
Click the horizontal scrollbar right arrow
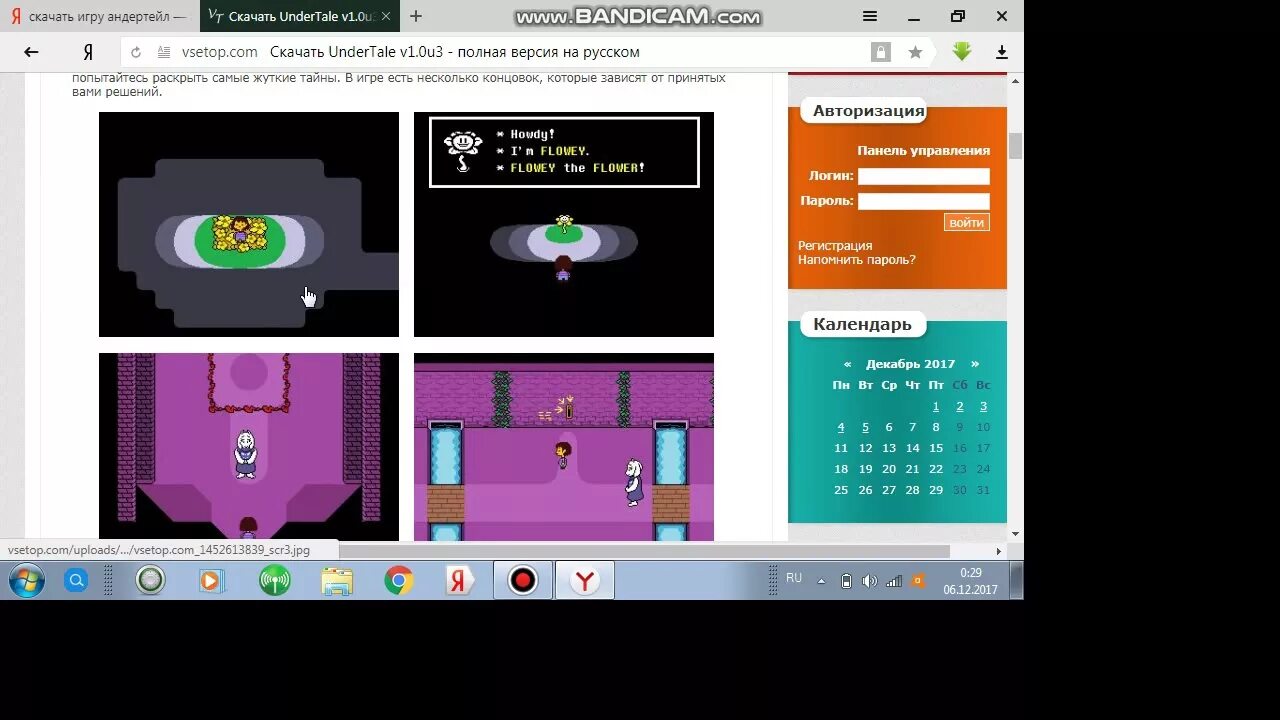coord(999,551)
